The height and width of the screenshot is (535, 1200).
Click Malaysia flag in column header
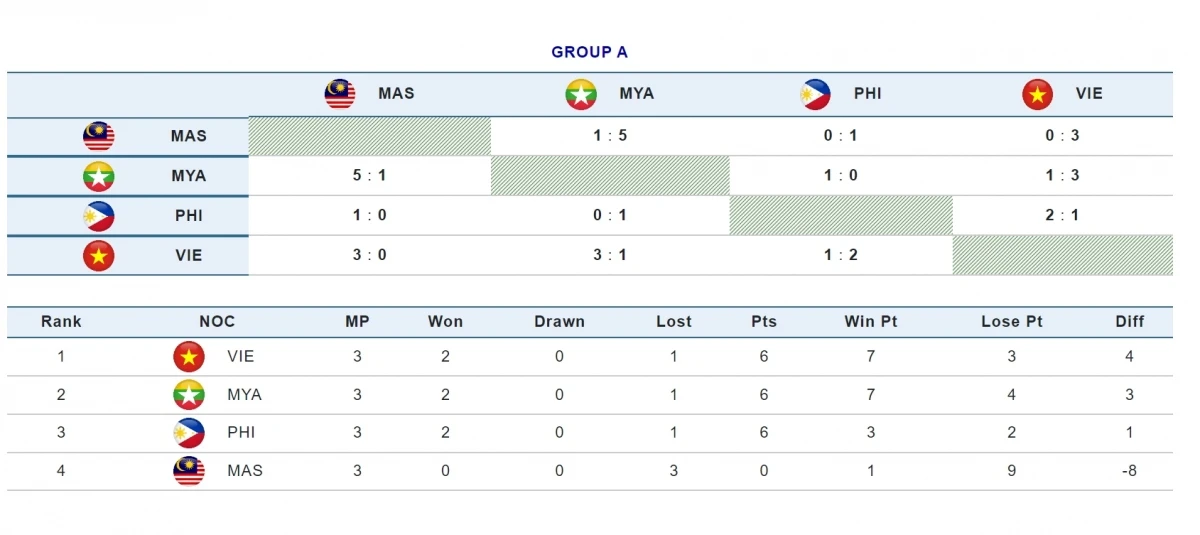click(x=340, y=94)
